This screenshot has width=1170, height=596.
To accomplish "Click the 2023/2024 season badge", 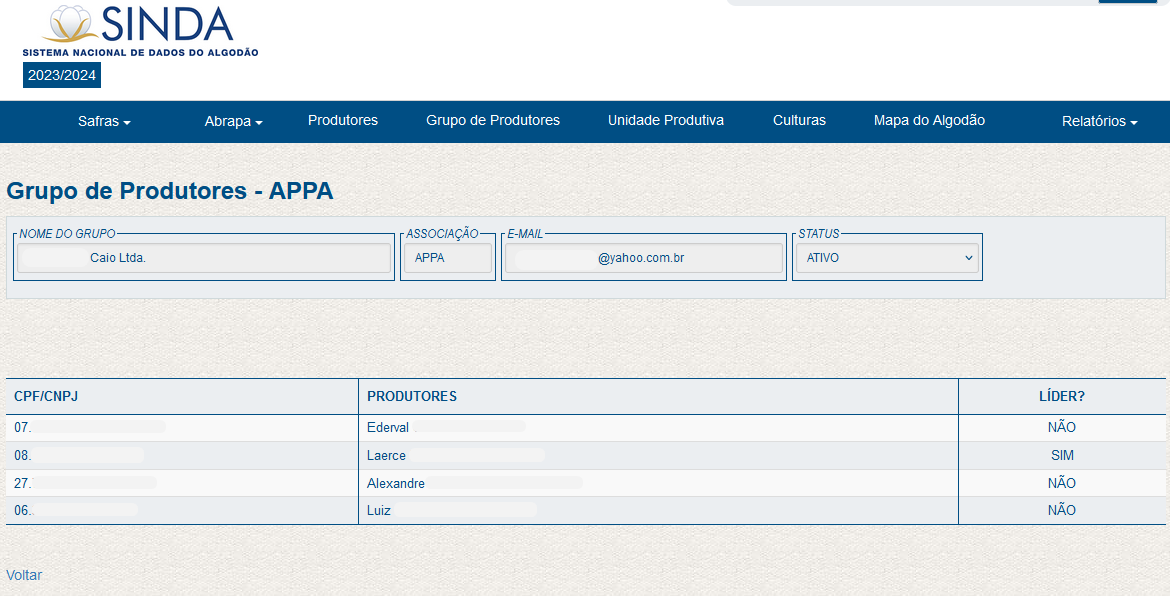I will [62, 75].
